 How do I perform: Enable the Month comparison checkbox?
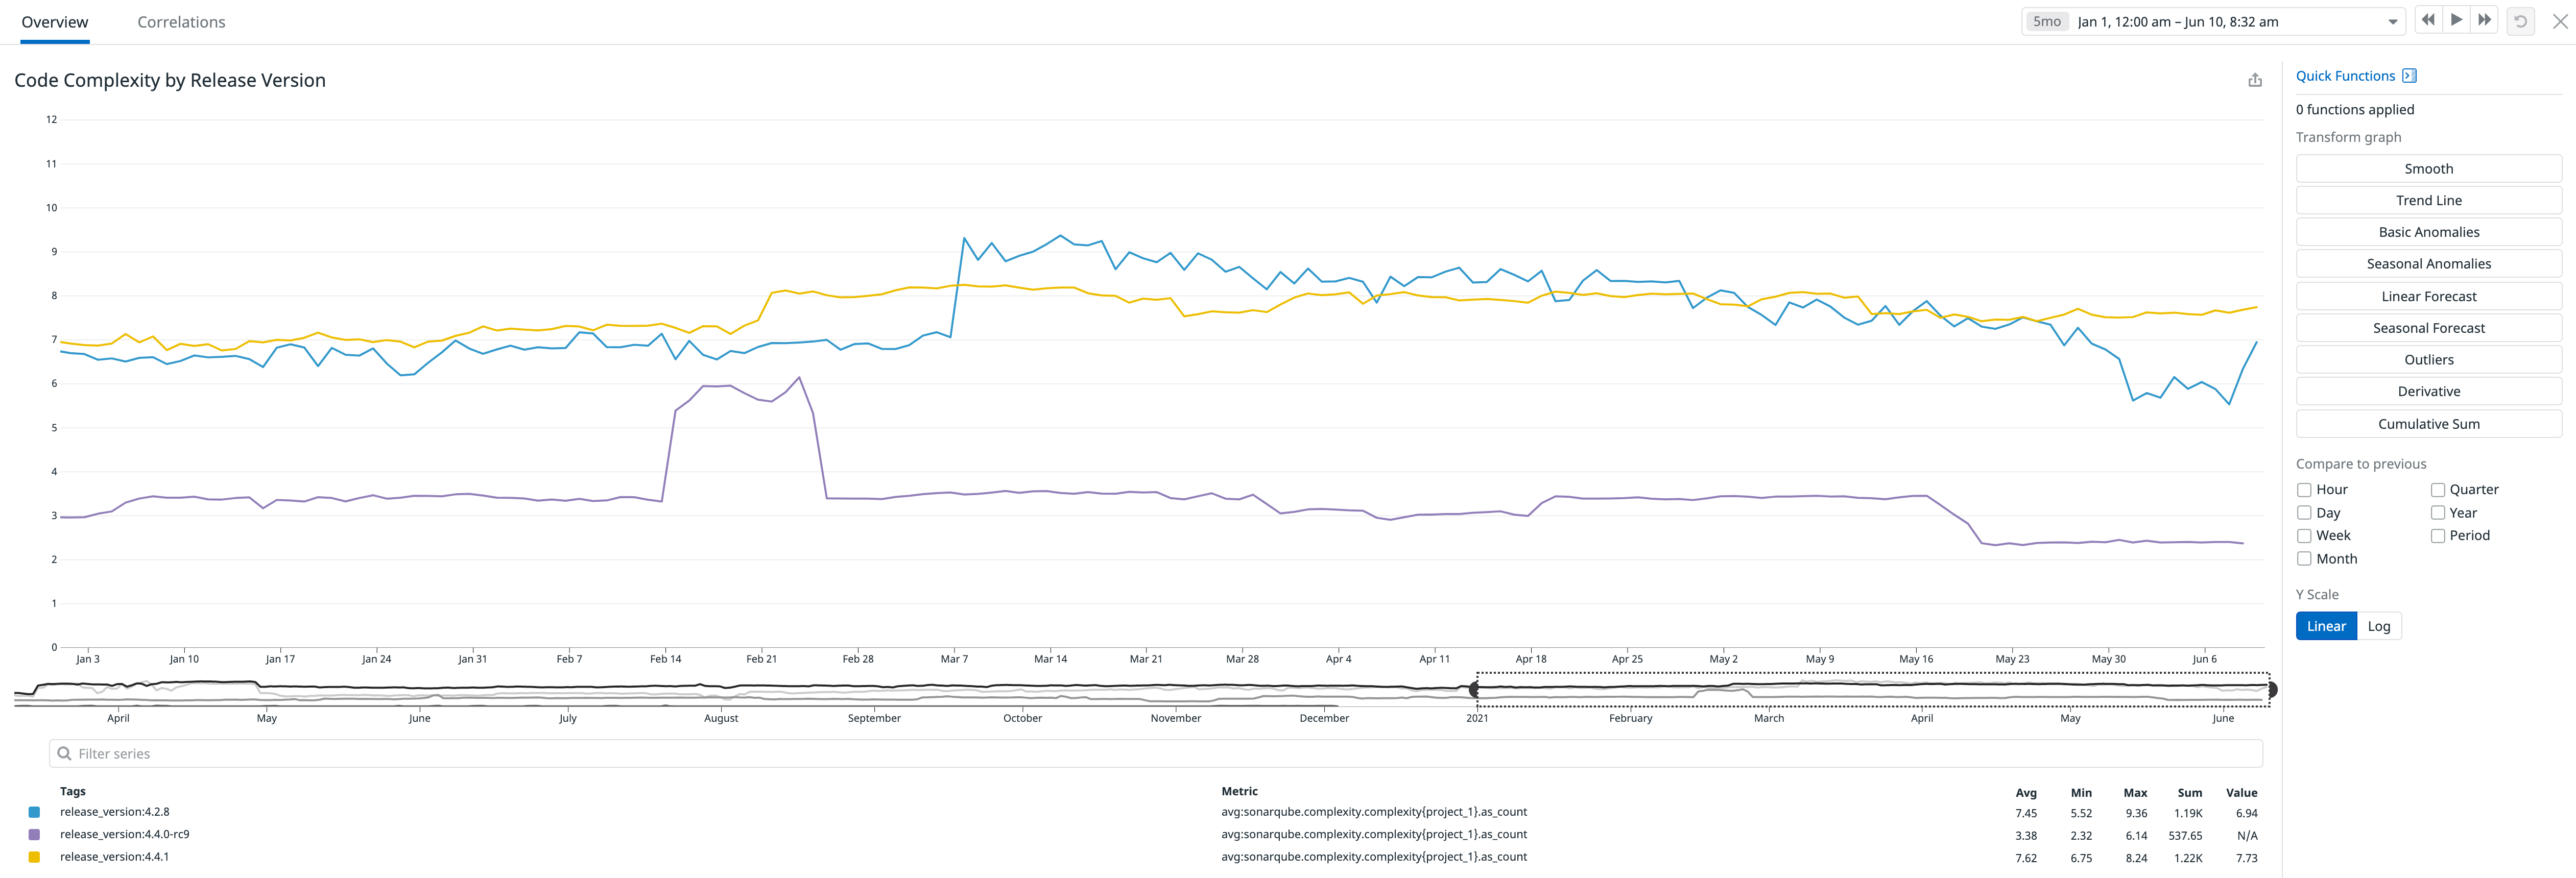click(2304, 558)
